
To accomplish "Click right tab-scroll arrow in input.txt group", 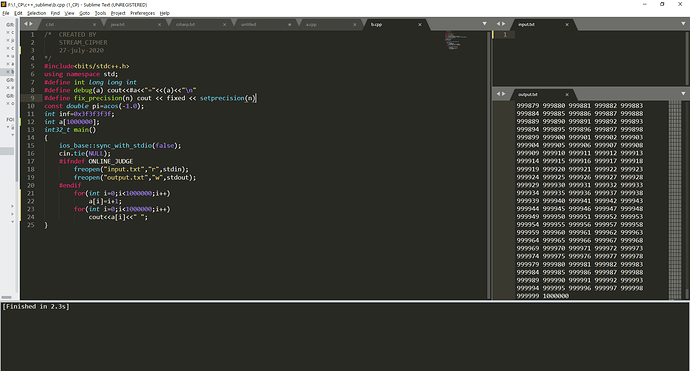I will (503, 24).
